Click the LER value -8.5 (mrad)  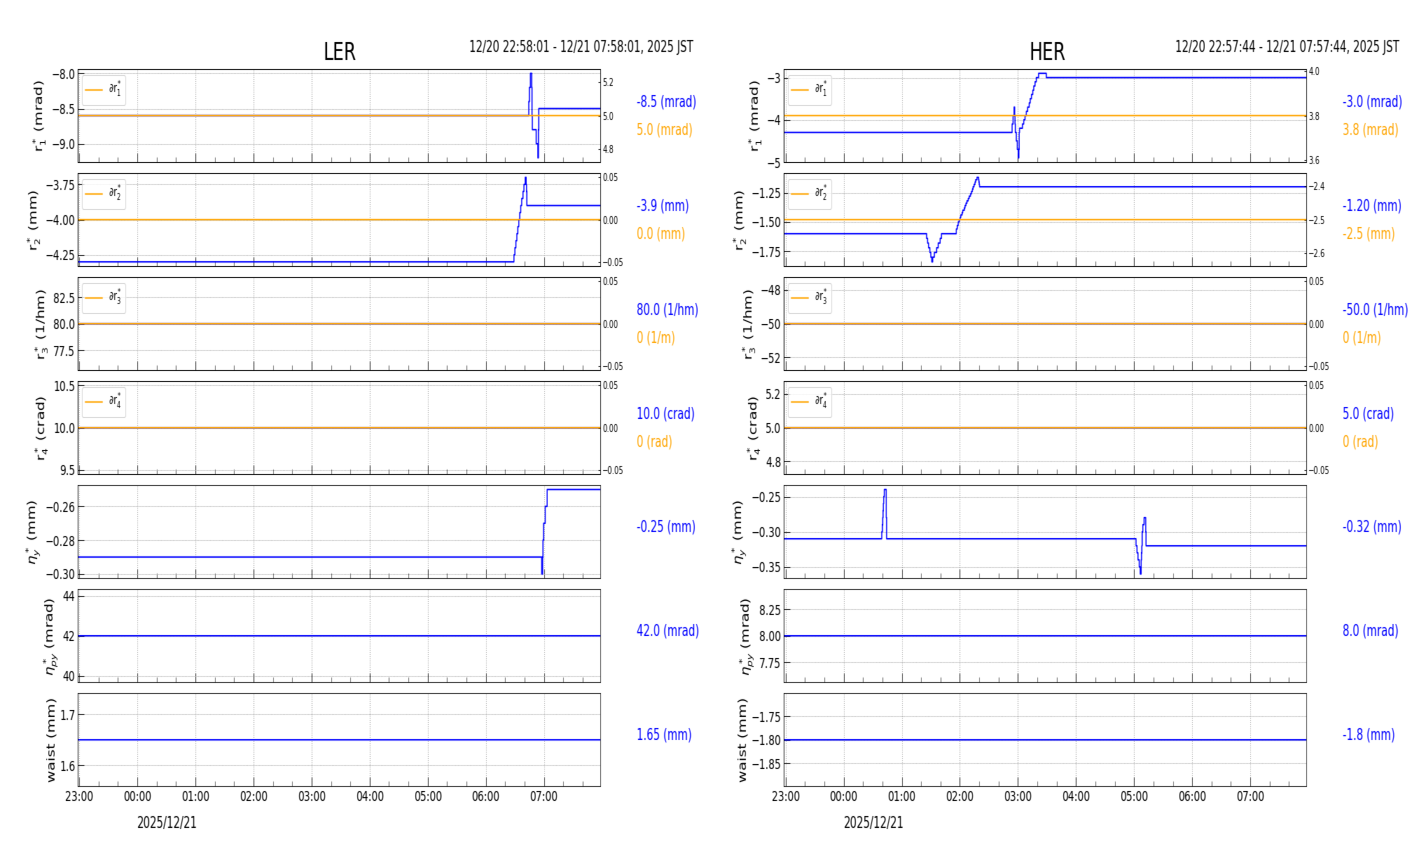coord(666,102)
